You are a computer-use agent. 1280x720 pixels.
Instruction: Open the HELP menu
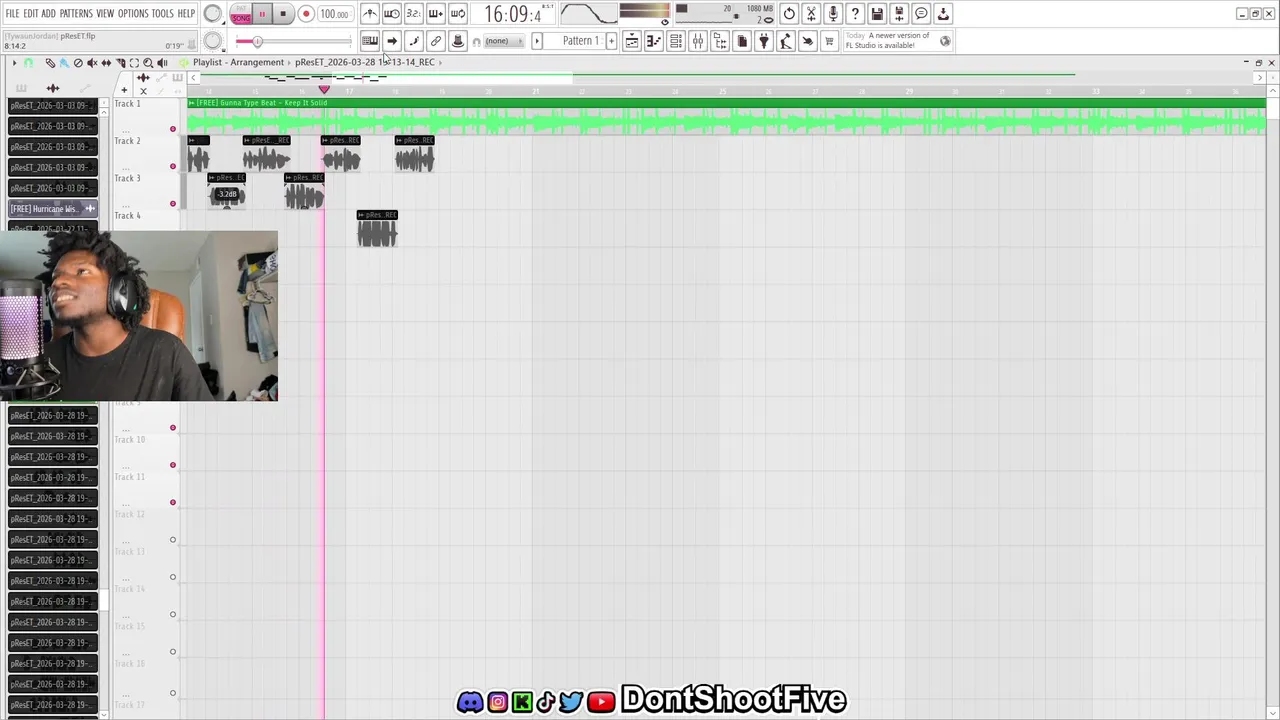click(x=186, y=14)
